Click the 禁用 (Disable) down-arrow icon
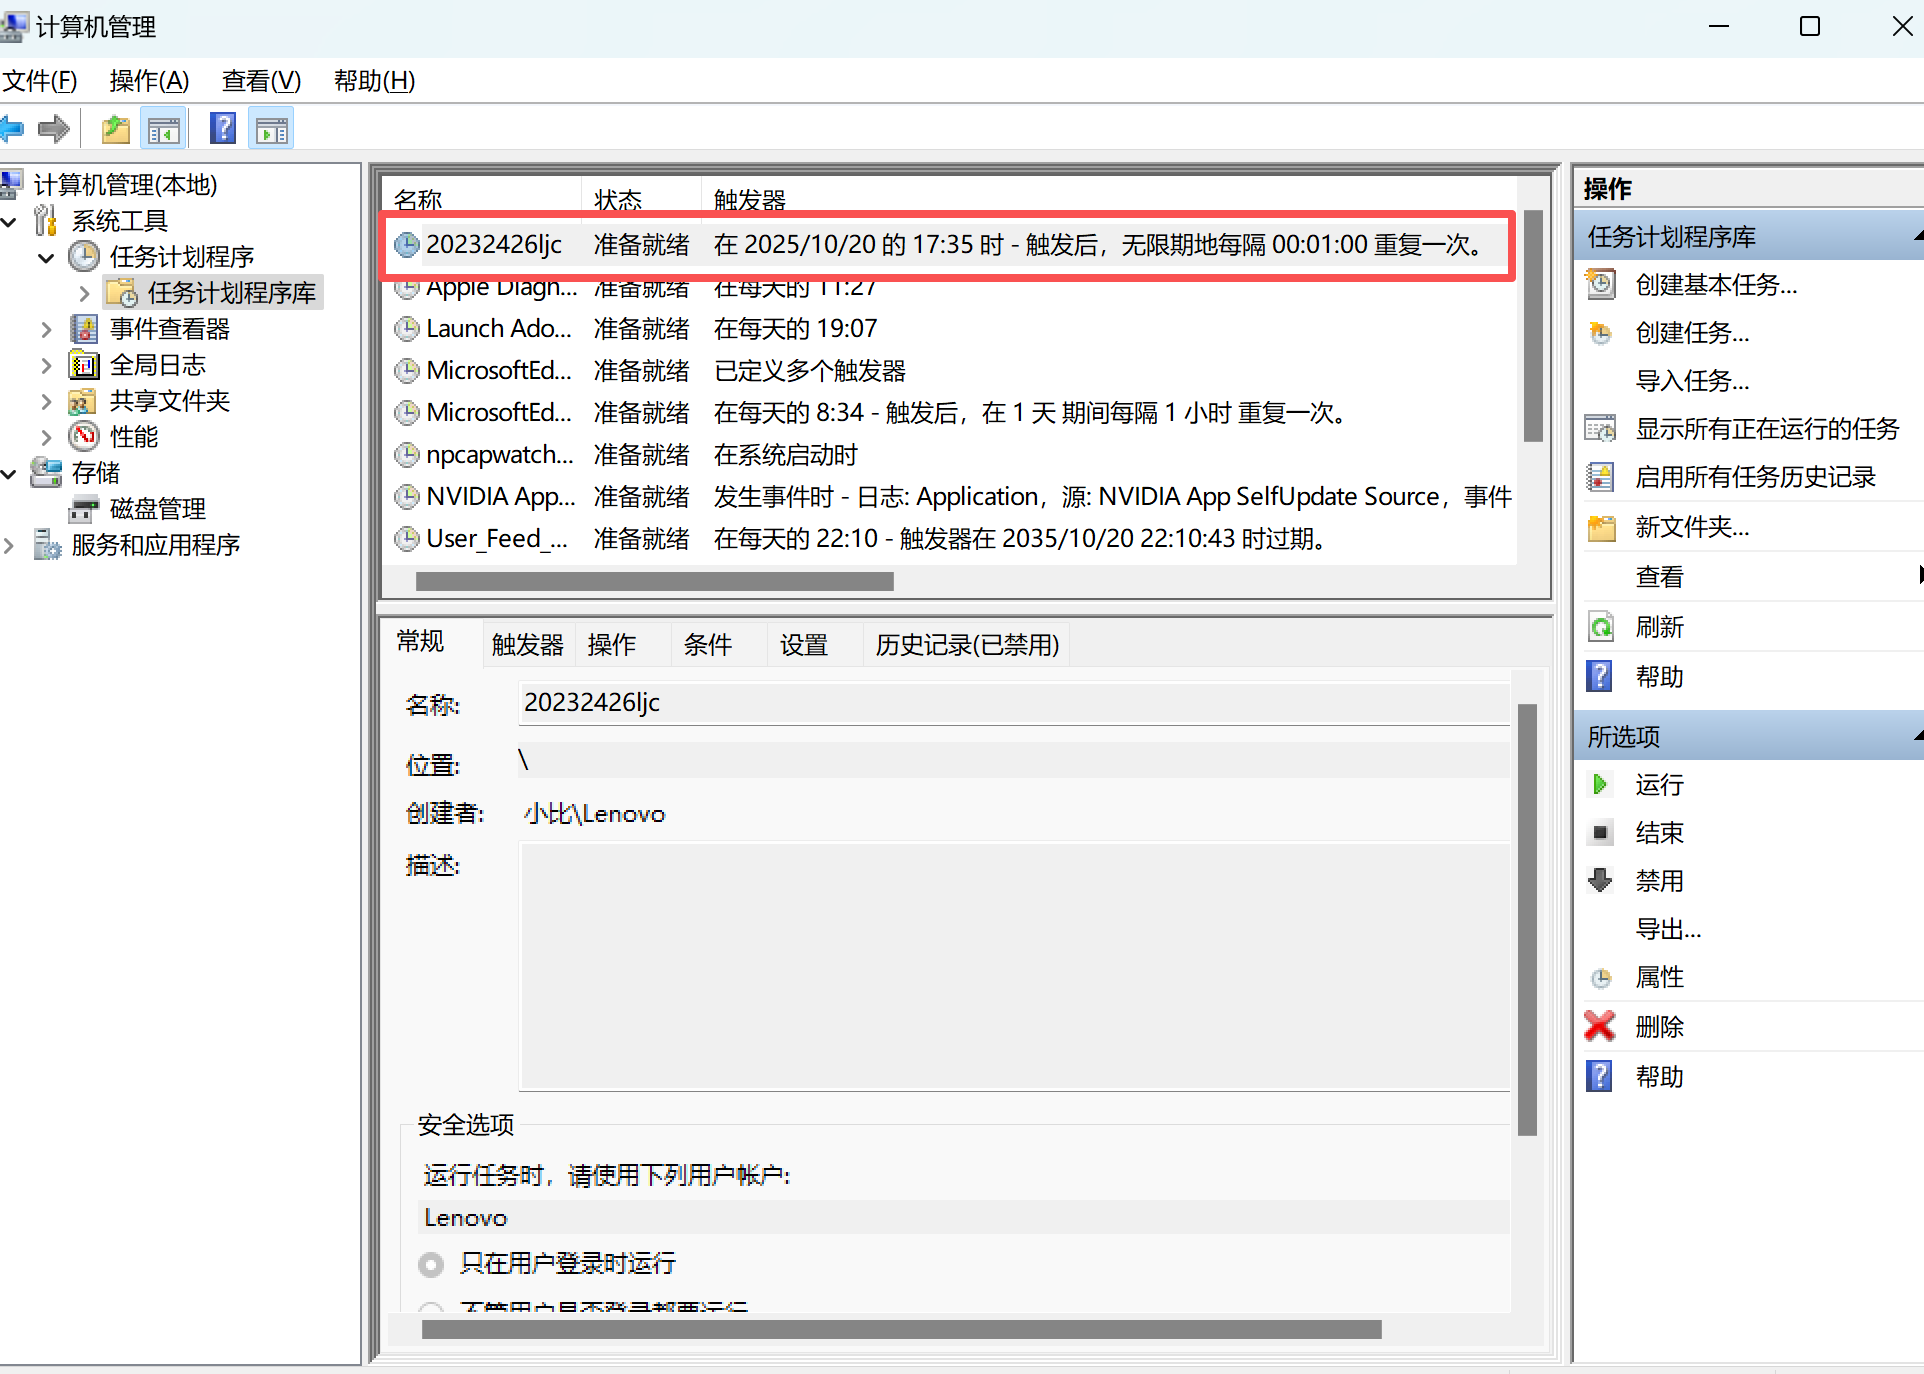The image size is (1924, 1374). 1600,881
